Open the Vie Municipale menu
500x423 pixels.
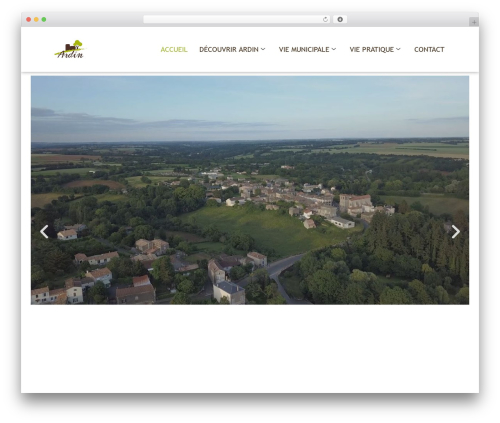pos(304,49)
